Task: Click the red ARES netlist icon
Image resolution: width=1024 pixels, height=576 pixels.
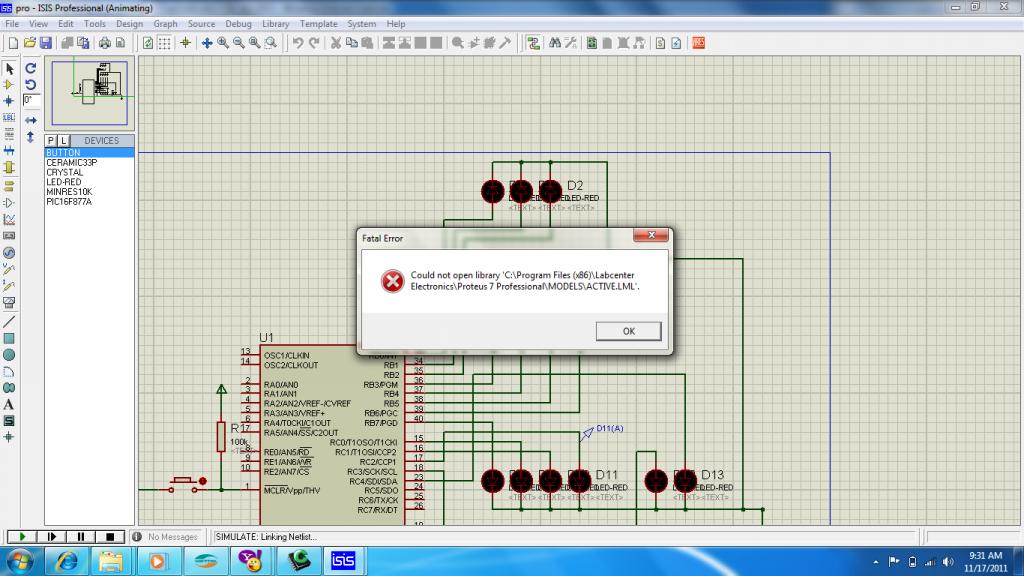Action: [699, 43]
